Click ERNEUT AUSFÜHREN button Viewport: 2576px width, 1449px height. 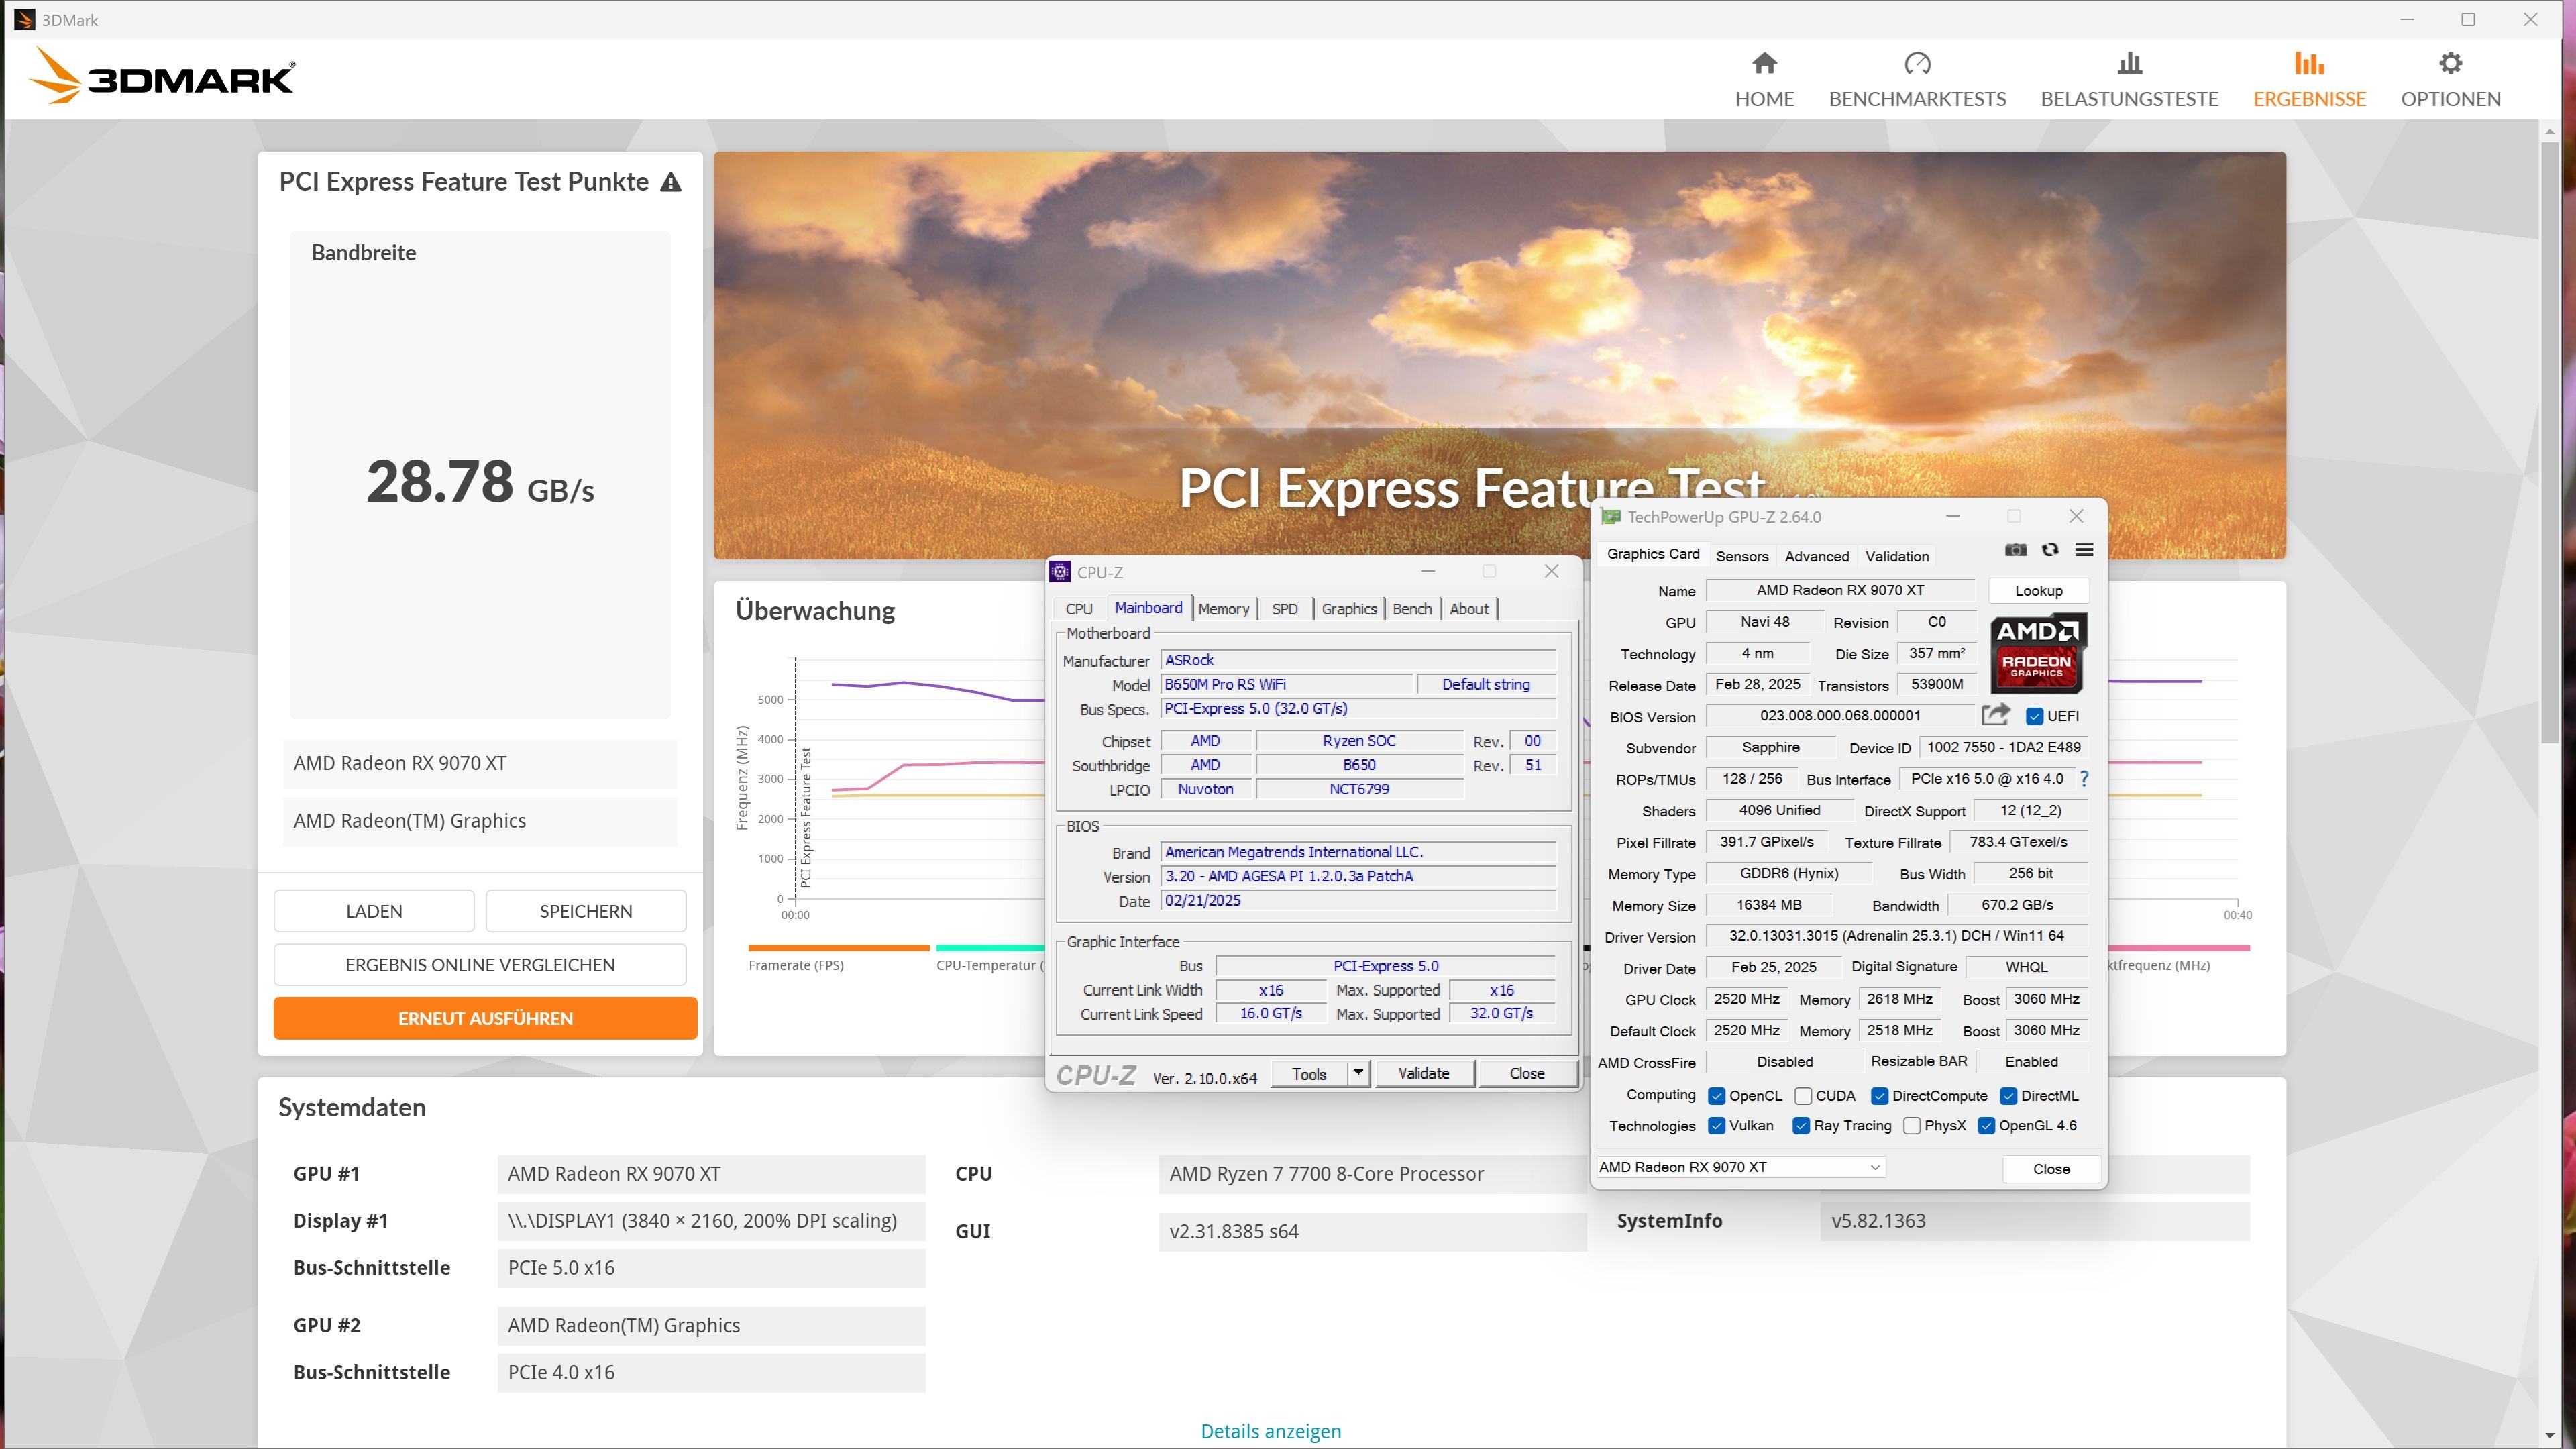point(485,1018)
